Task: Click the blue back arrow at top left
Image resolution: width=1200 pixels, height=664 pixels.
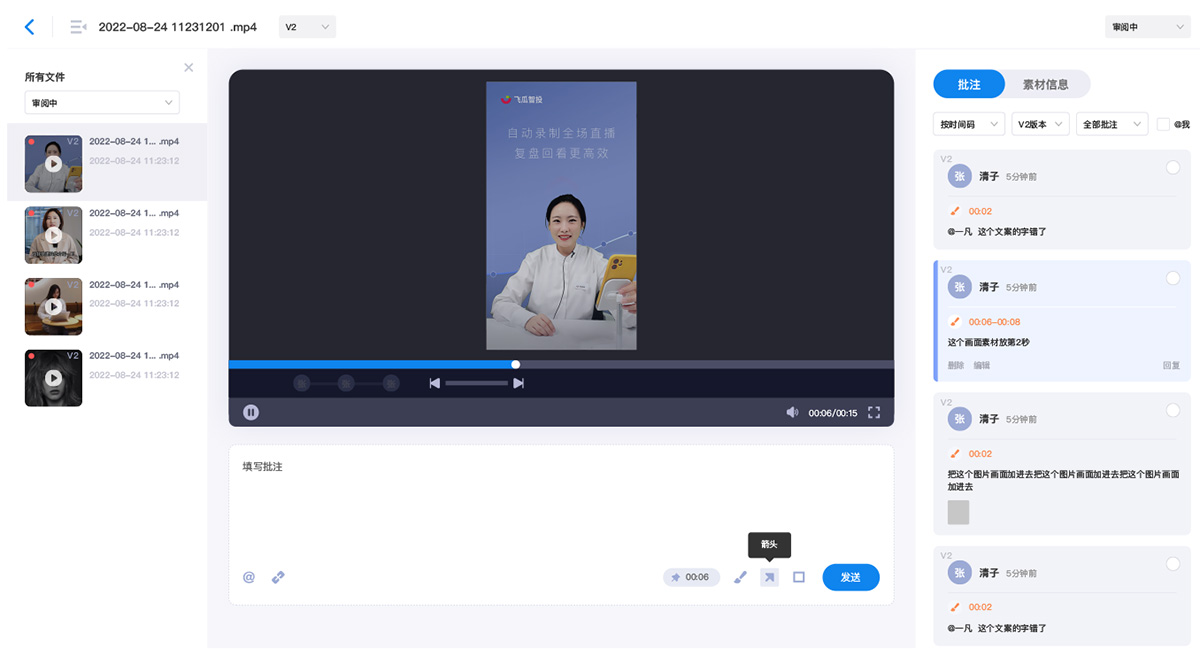Action: [29, 26]
